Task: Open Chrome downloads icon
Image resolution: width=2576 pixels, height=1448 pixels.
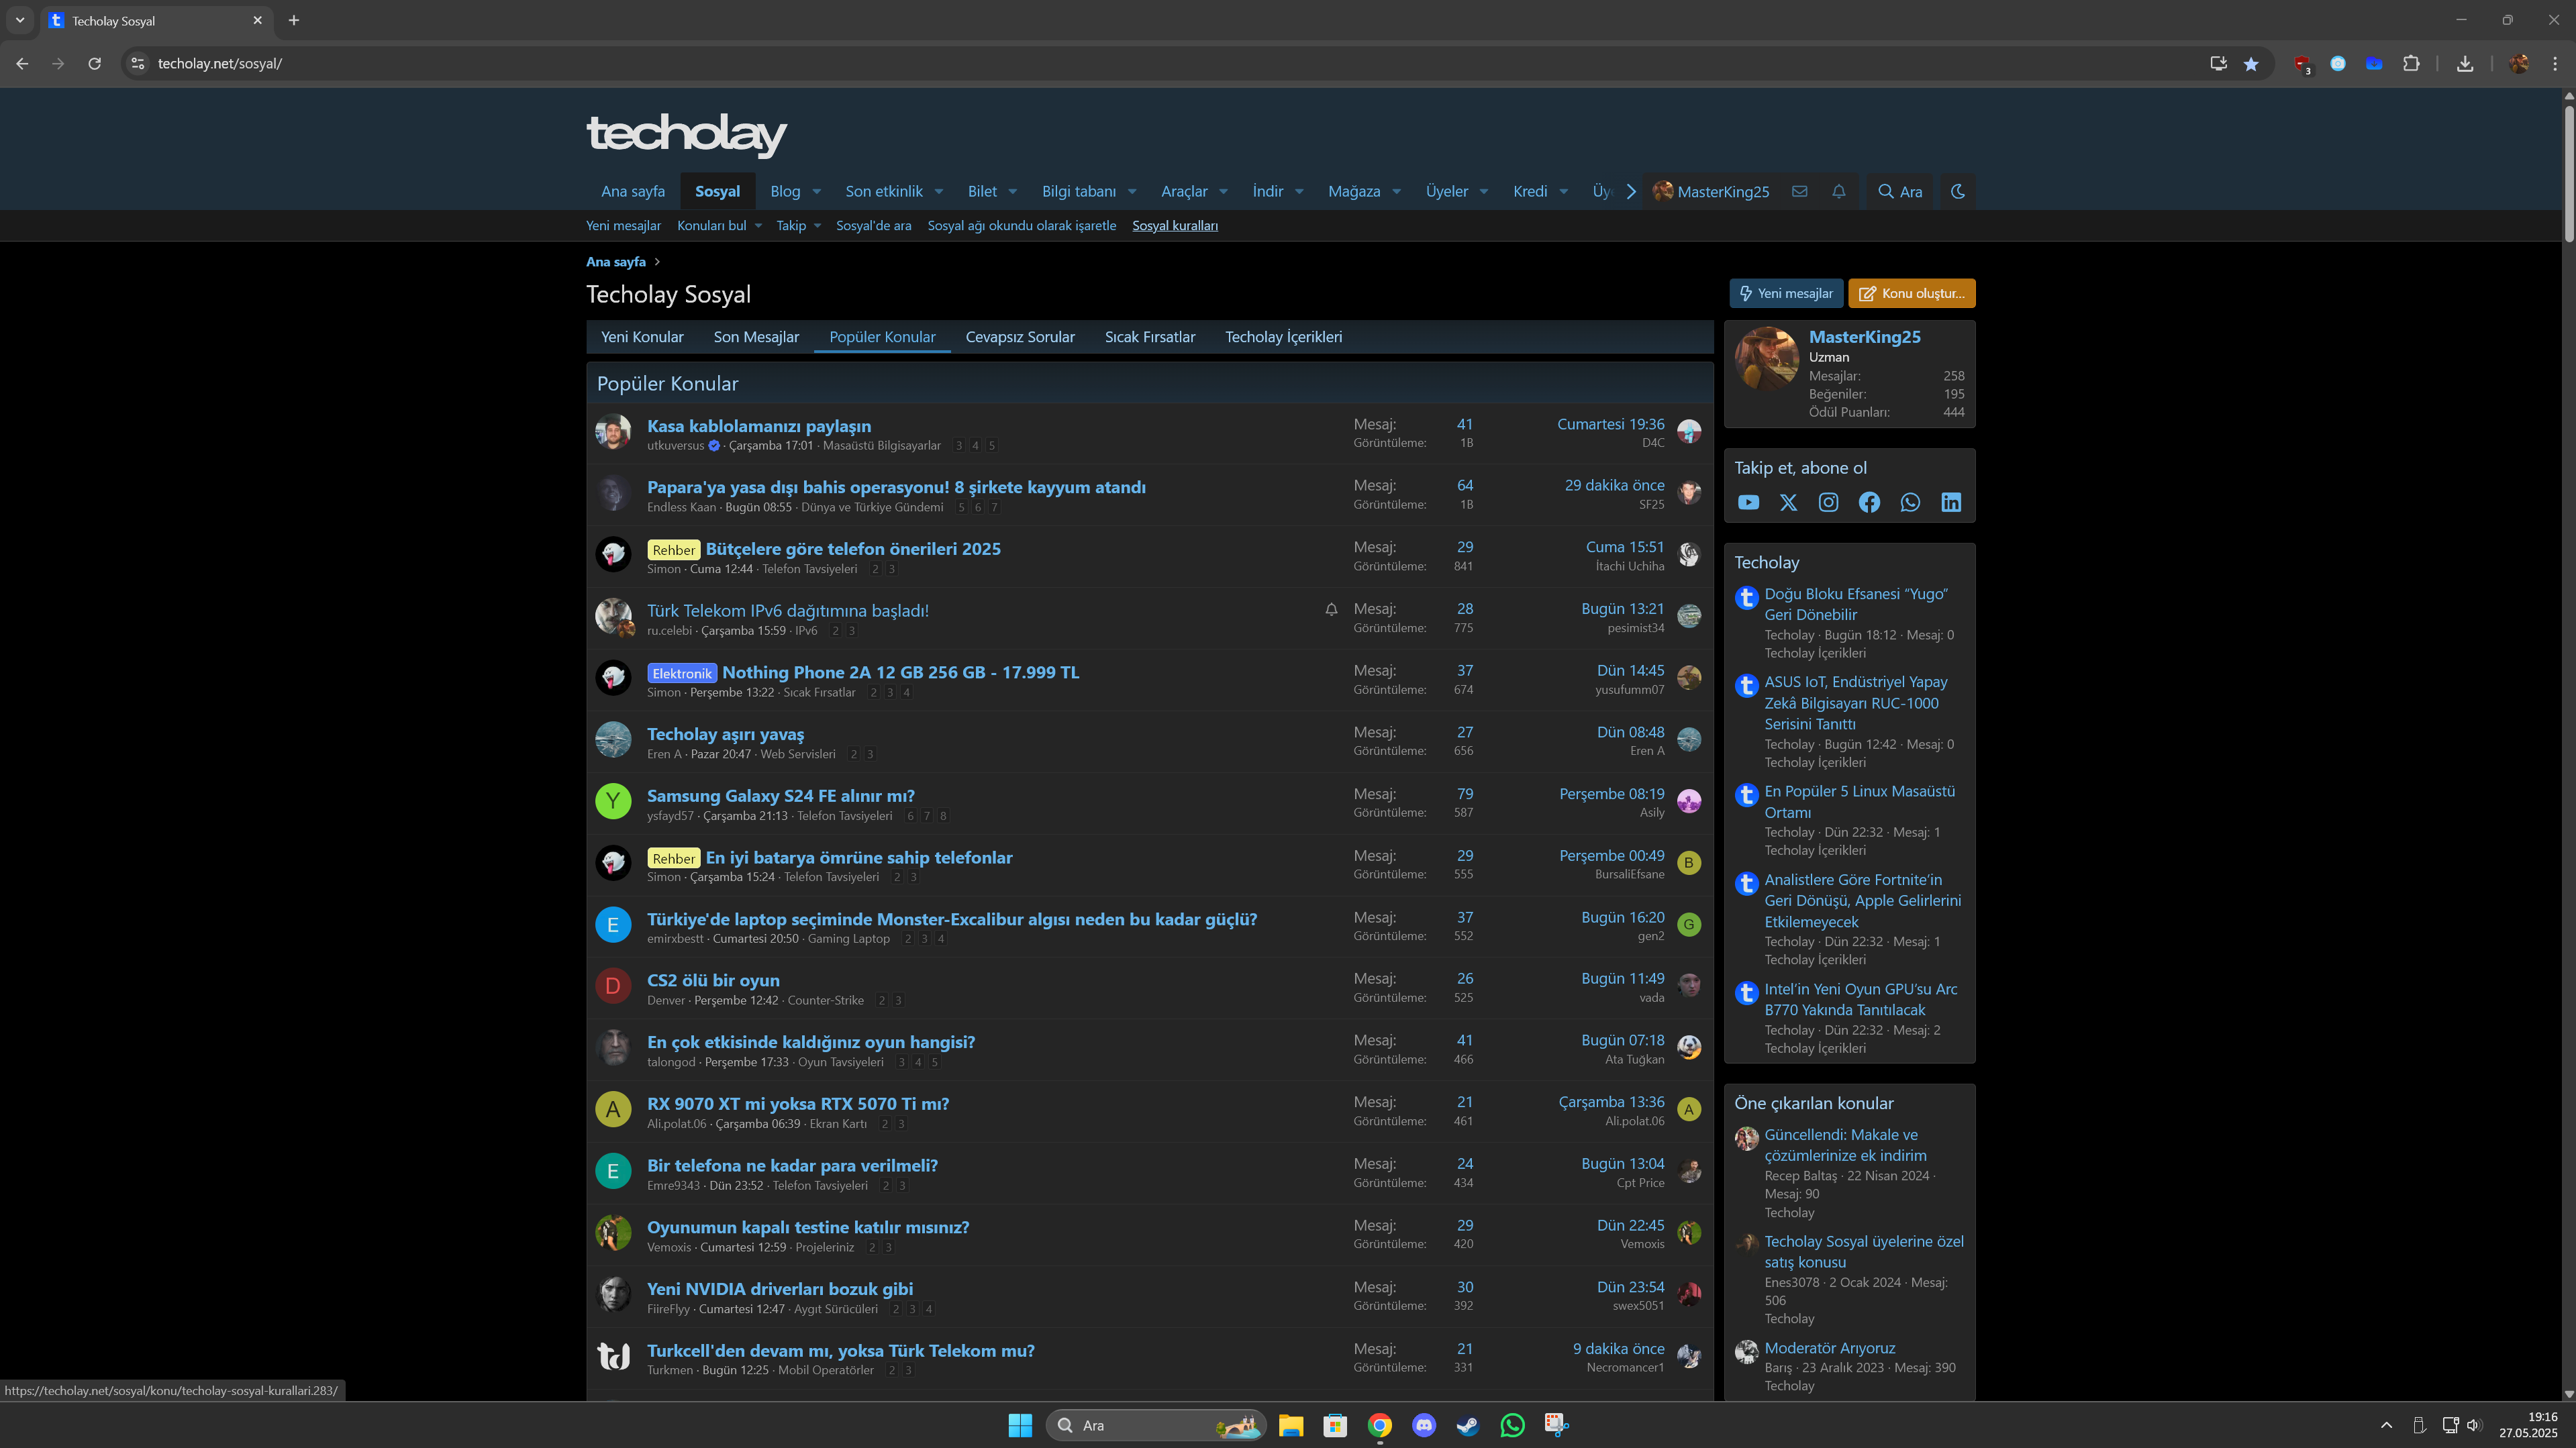Action: pos(2465,63)
